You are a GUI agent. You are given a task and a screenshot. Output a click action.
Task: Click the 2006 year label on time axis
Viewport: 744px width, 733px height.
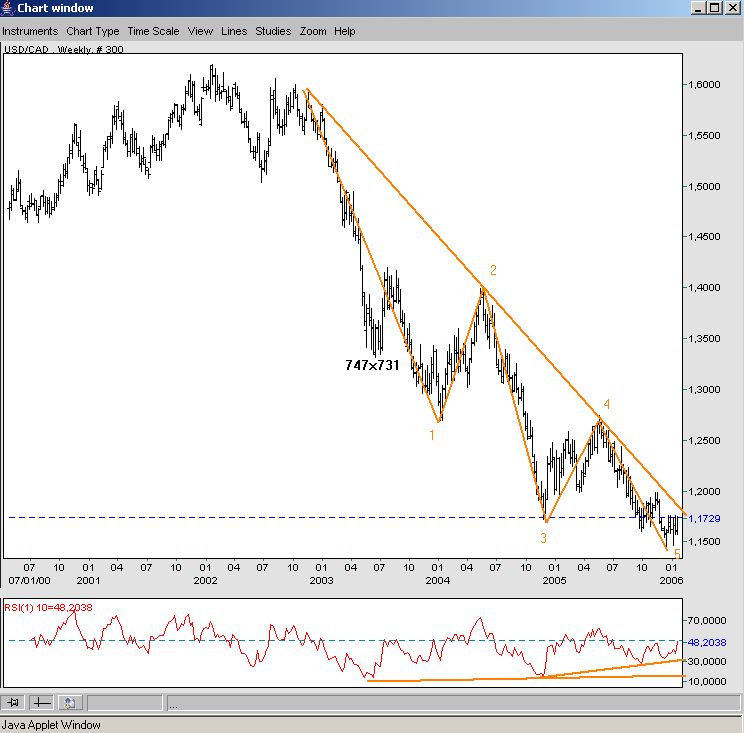coord(671,580)
